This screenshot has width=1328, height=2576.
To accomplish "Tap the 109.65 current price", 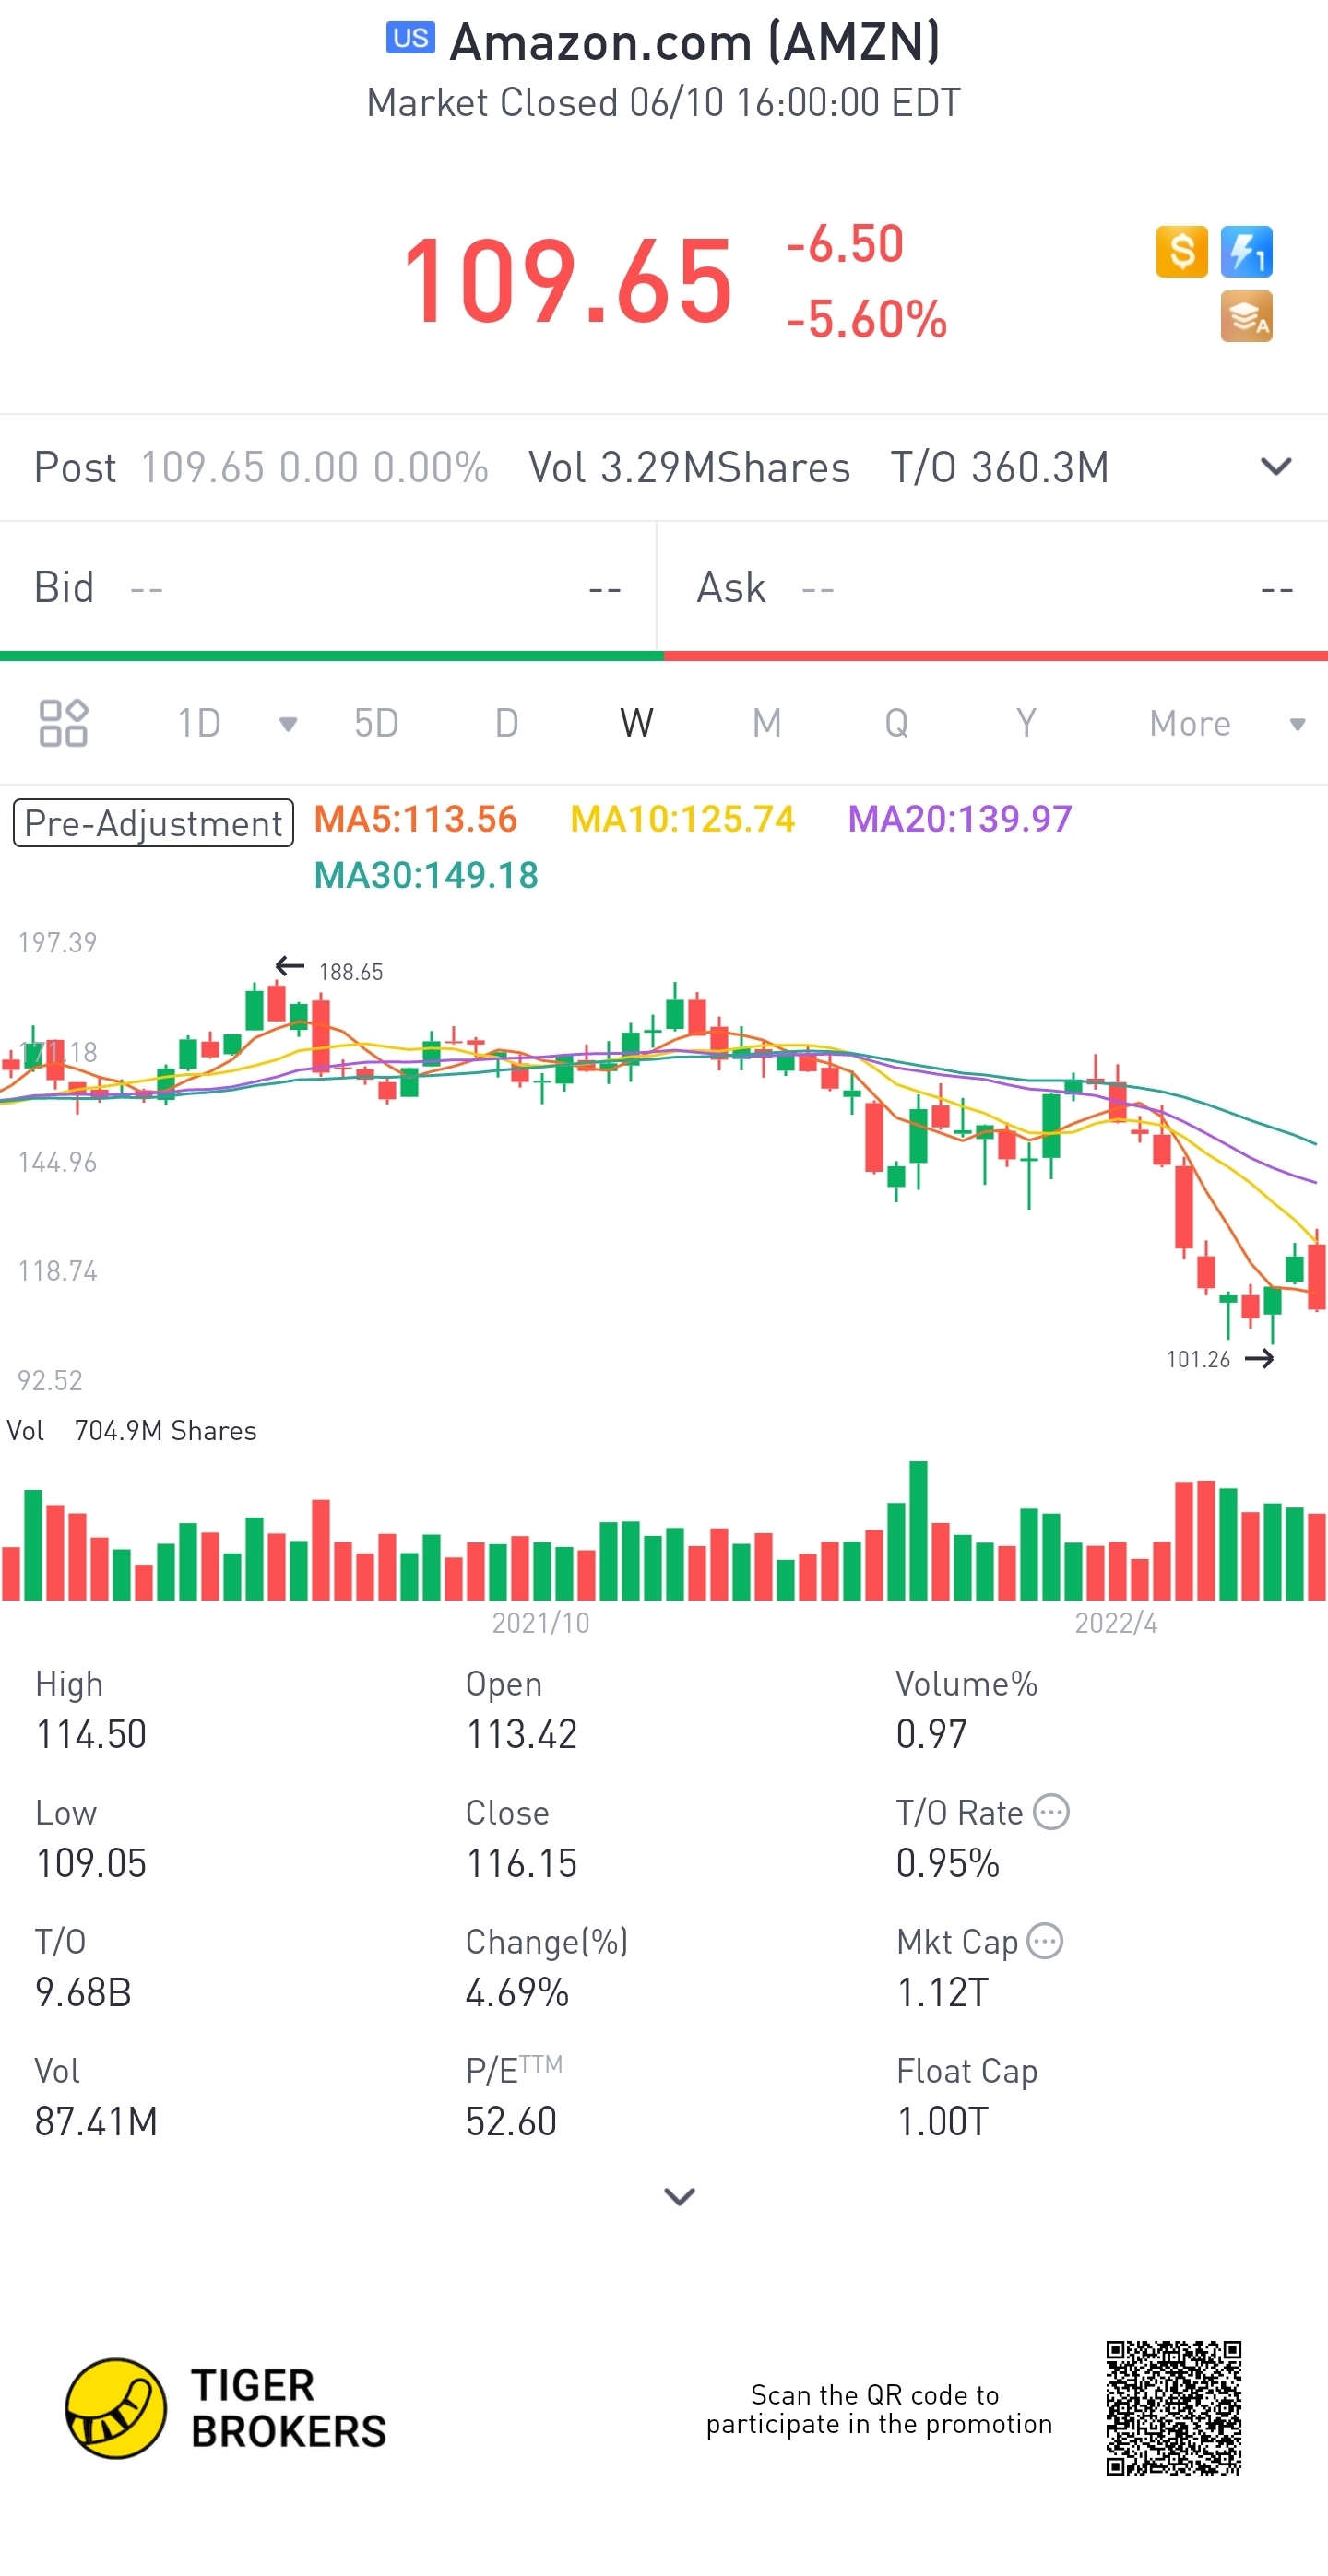I will 568,281.
